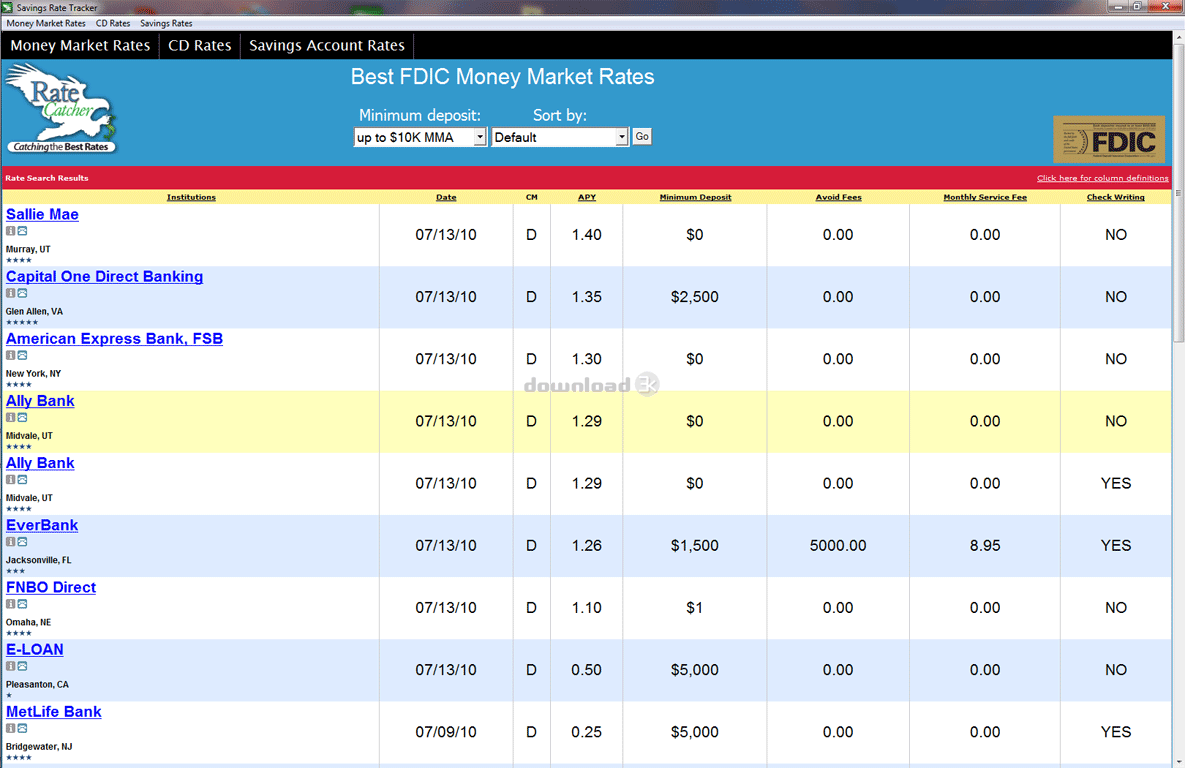
Task: Click the info icon under EverBank
Action: tap(11, 541)
